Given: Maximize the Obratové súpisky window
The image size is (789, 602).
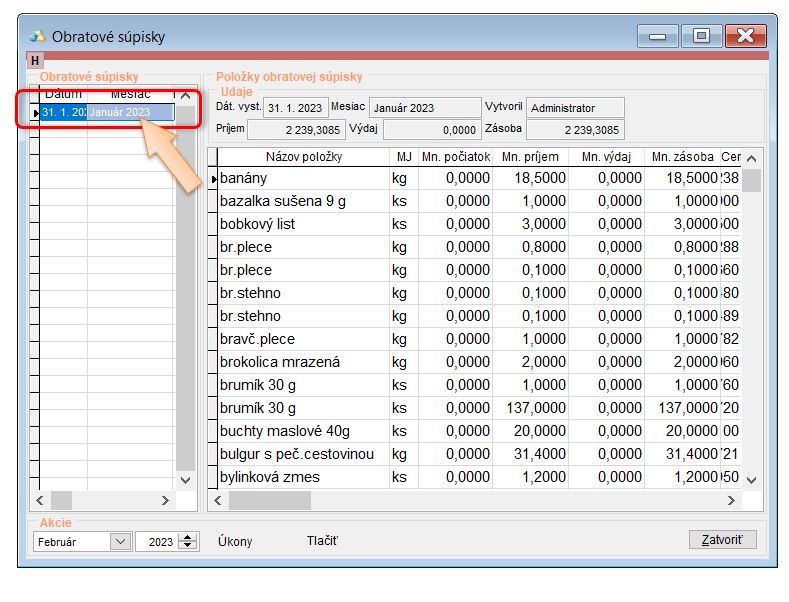Looking at the screenshot, I should pyautogui.click(x=701, y=36).
